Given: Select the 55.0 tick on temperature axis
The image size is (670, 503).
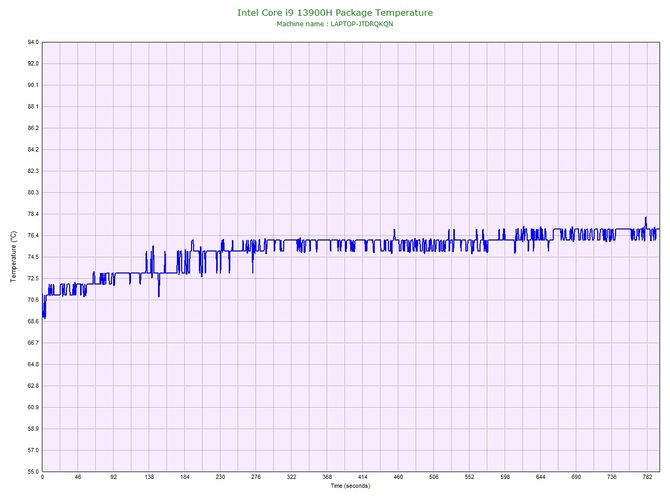Looking at the screenshot, I should click(x=32, y=471).
